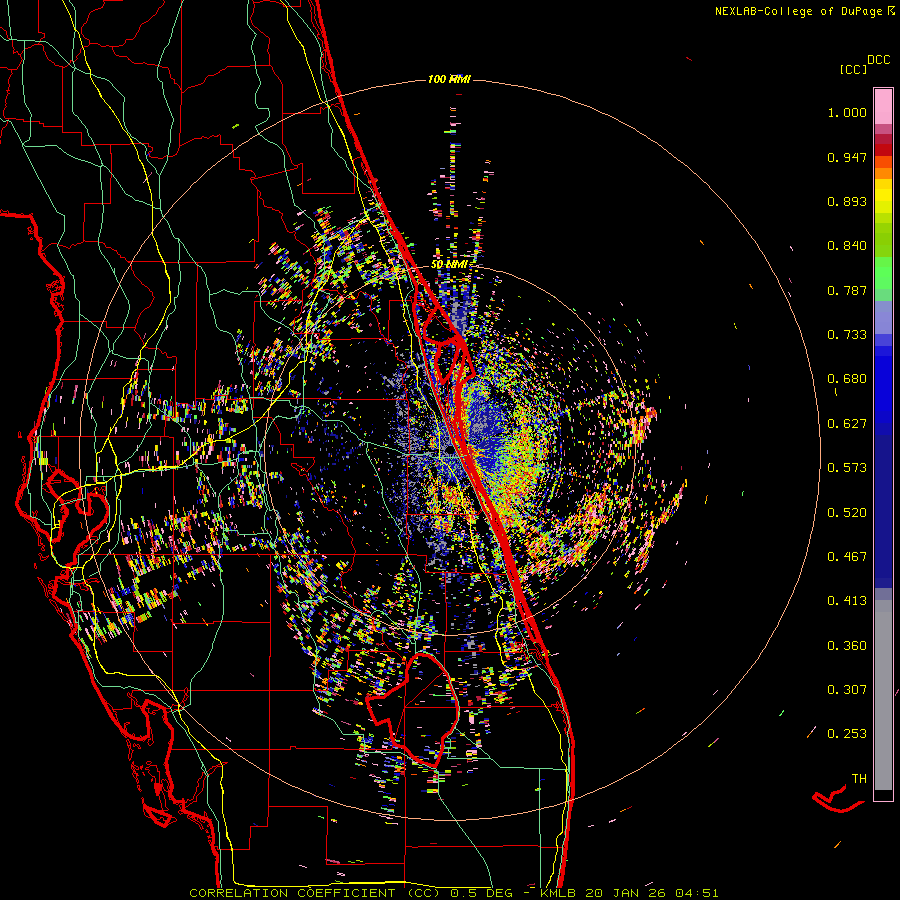The image size is (900, 900).
Task: Click the red segment of the color bar
Action: 883,149
